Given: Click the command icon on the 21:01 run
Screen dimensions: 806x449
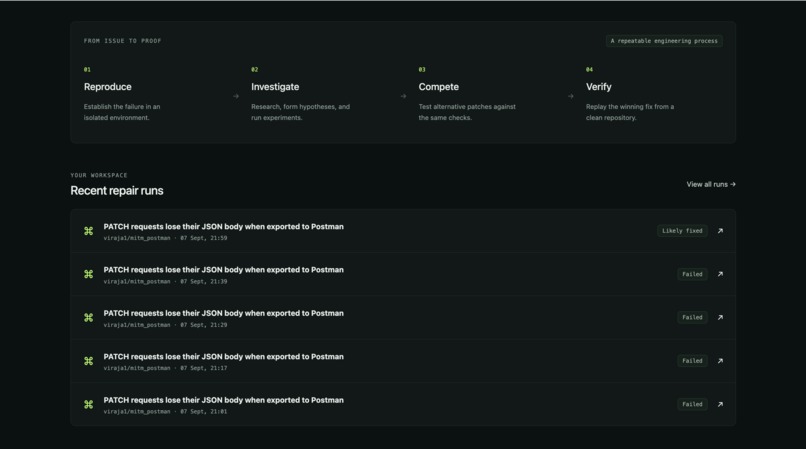Looking at the screenshot, I should (88, 404).
